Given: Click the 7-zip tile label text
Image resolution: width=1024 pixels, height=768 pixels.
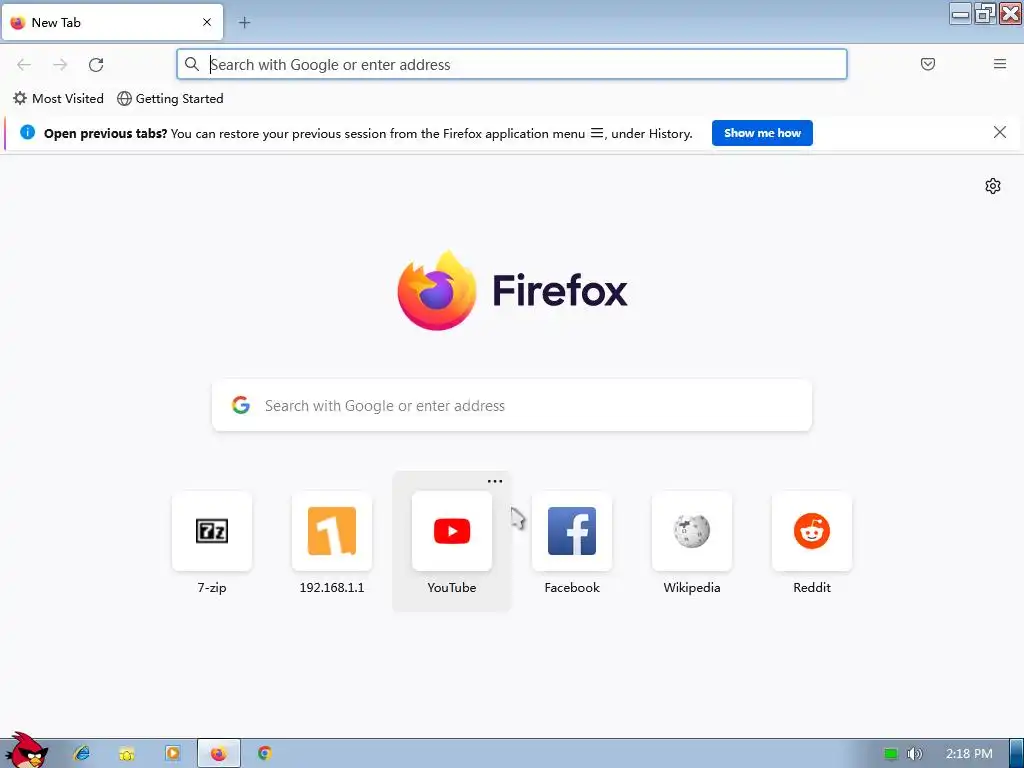Looking at the screenshot, I should pyautogui.click(x=212, y=588).
